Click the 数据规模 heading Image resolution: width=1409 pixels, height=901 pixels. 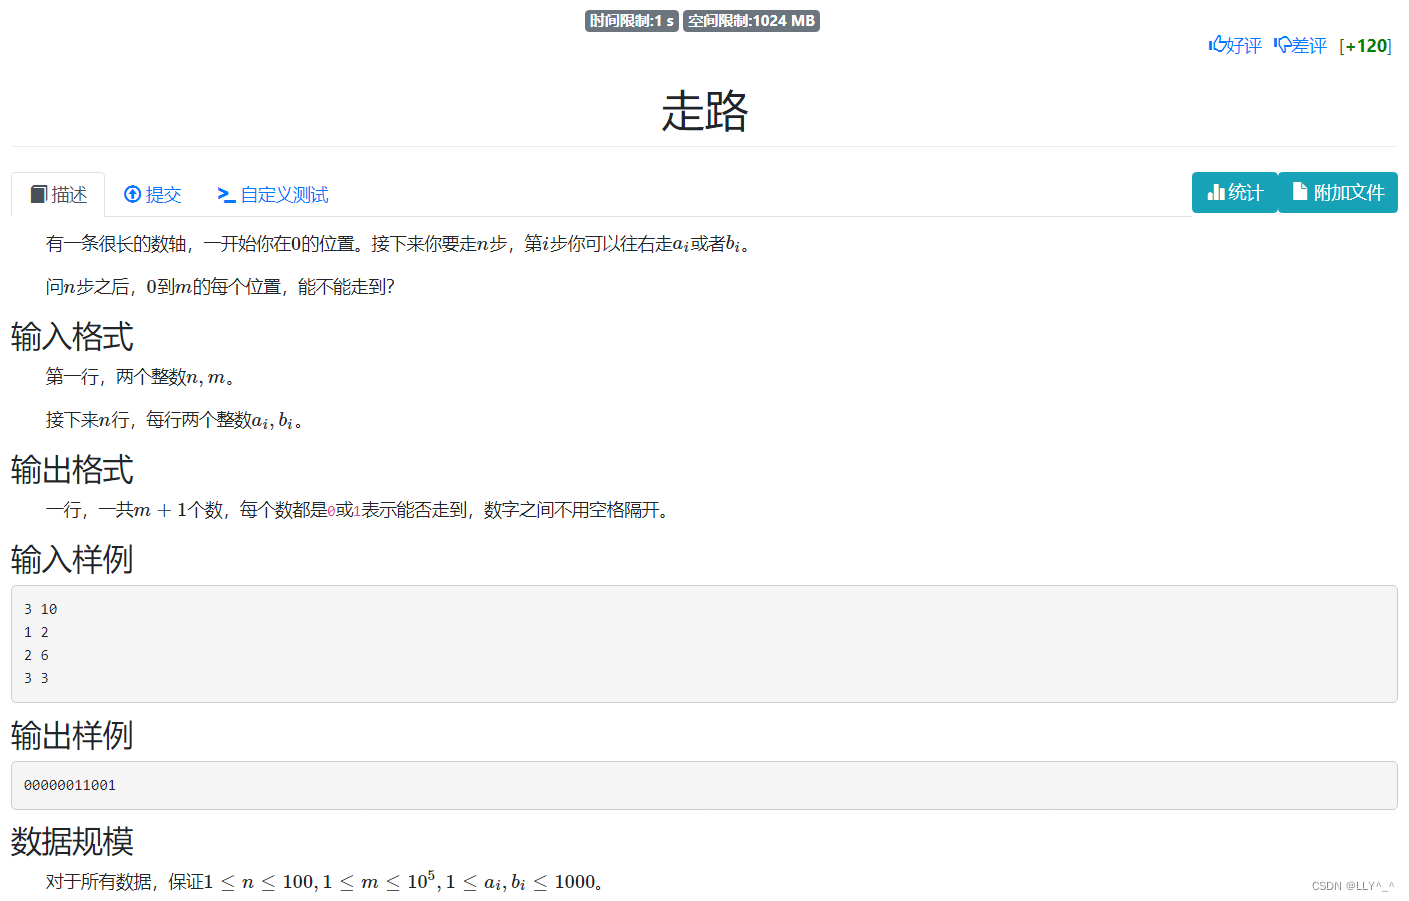click(72, 842)
